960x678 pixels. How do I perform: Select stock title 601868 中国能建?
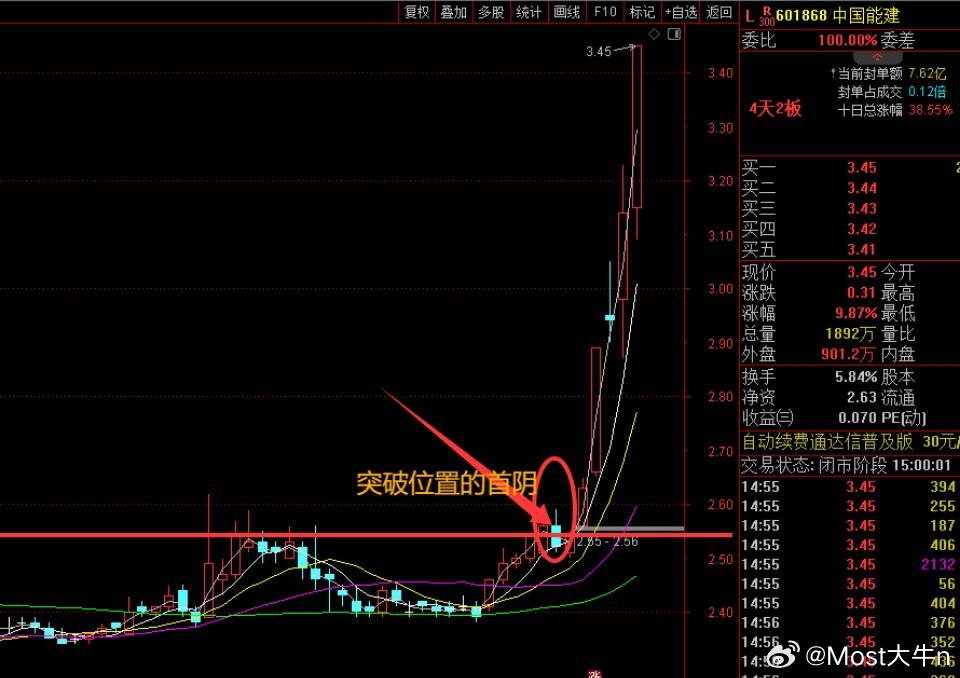(x=838, y=15)
